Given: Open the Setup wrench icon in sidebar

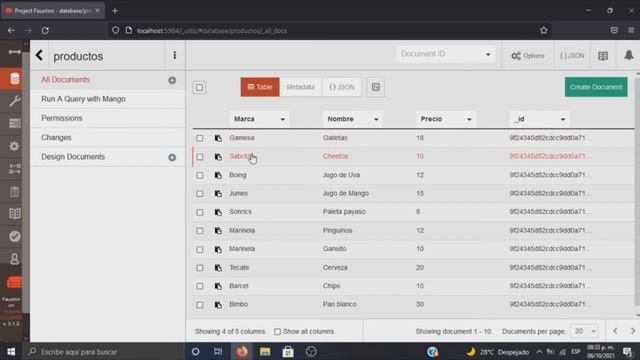Looking at the screenshot, I should [15, 101].
